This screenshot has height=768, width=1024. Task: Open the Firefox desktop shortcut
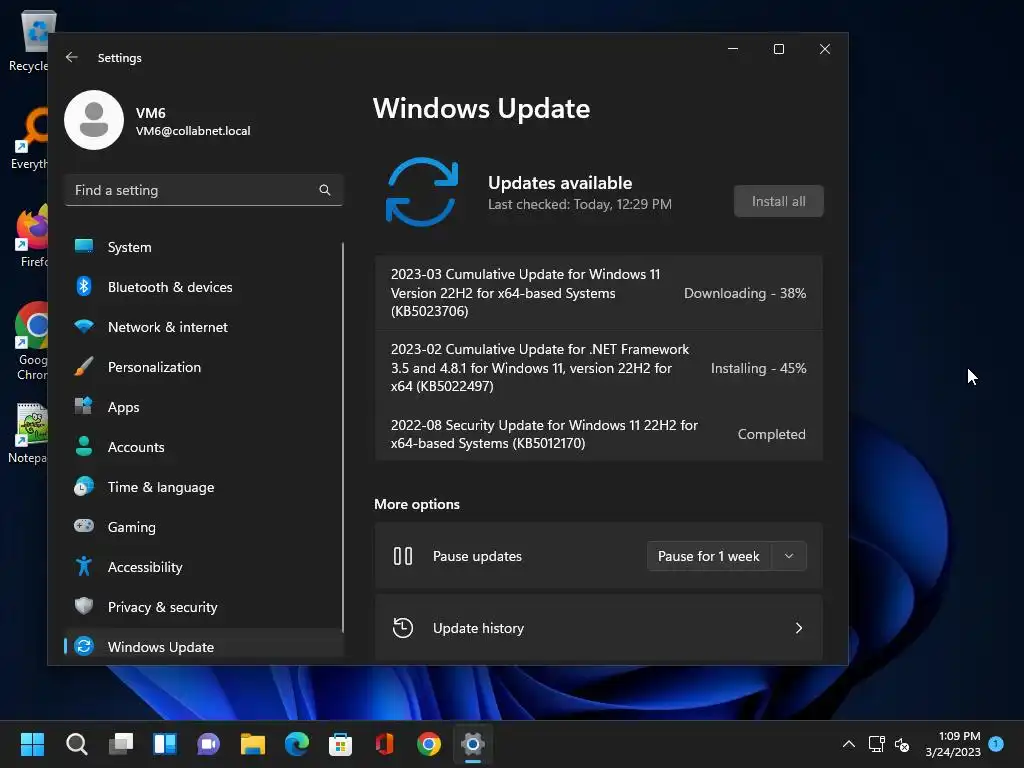pos(31,236)
